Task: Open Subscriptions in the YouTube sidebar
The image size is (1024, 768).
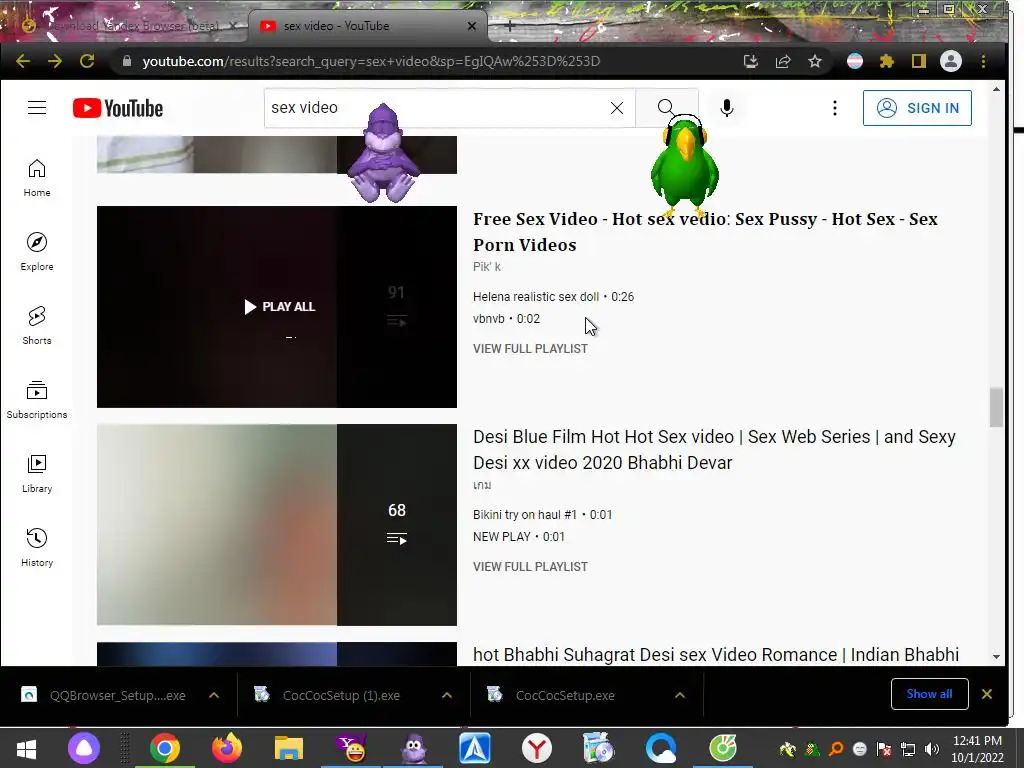Action: pyautogui.click(x=37, y=400)
